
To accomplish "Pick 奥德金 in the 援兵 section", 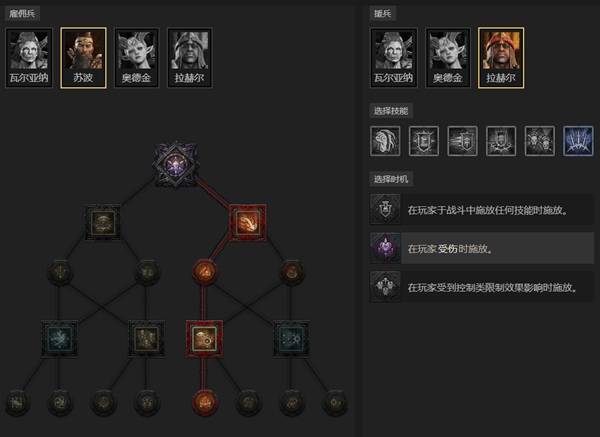I will coord(448,58).
